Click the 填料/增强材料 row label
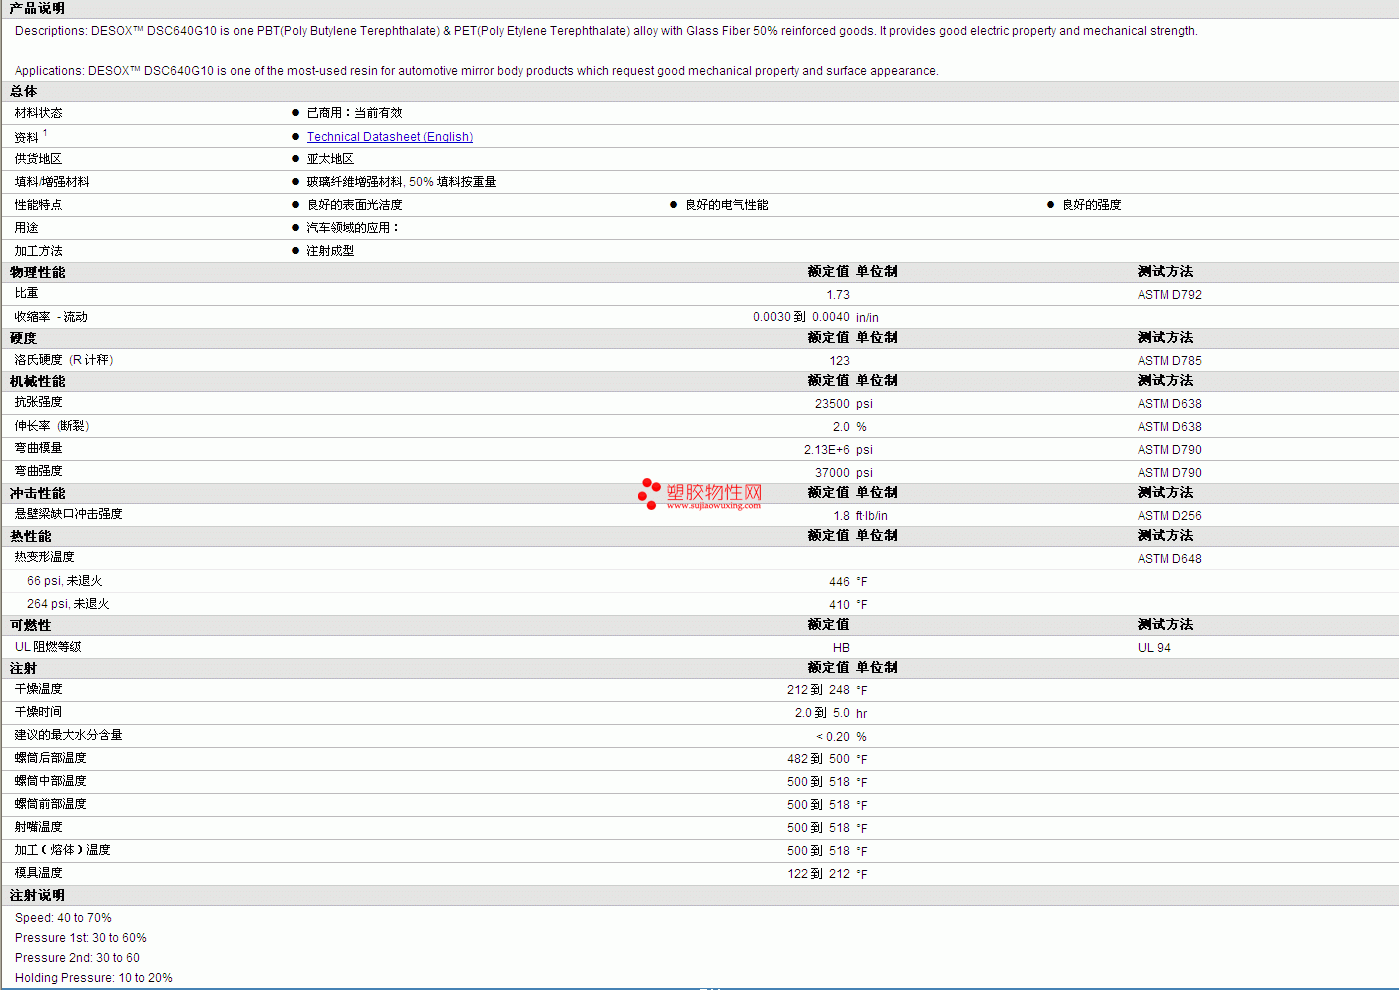Viewport: 1399px width, 990px height. tap(52, 182)
